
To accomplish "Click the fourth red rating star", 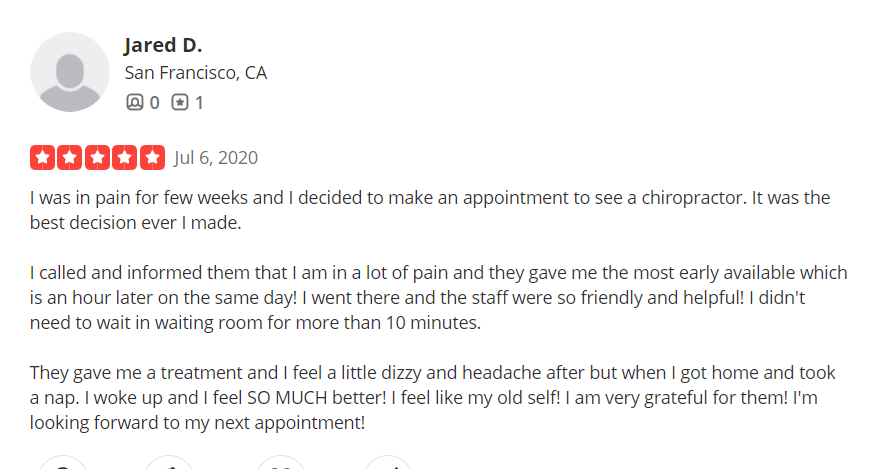I will coord(125,158).
